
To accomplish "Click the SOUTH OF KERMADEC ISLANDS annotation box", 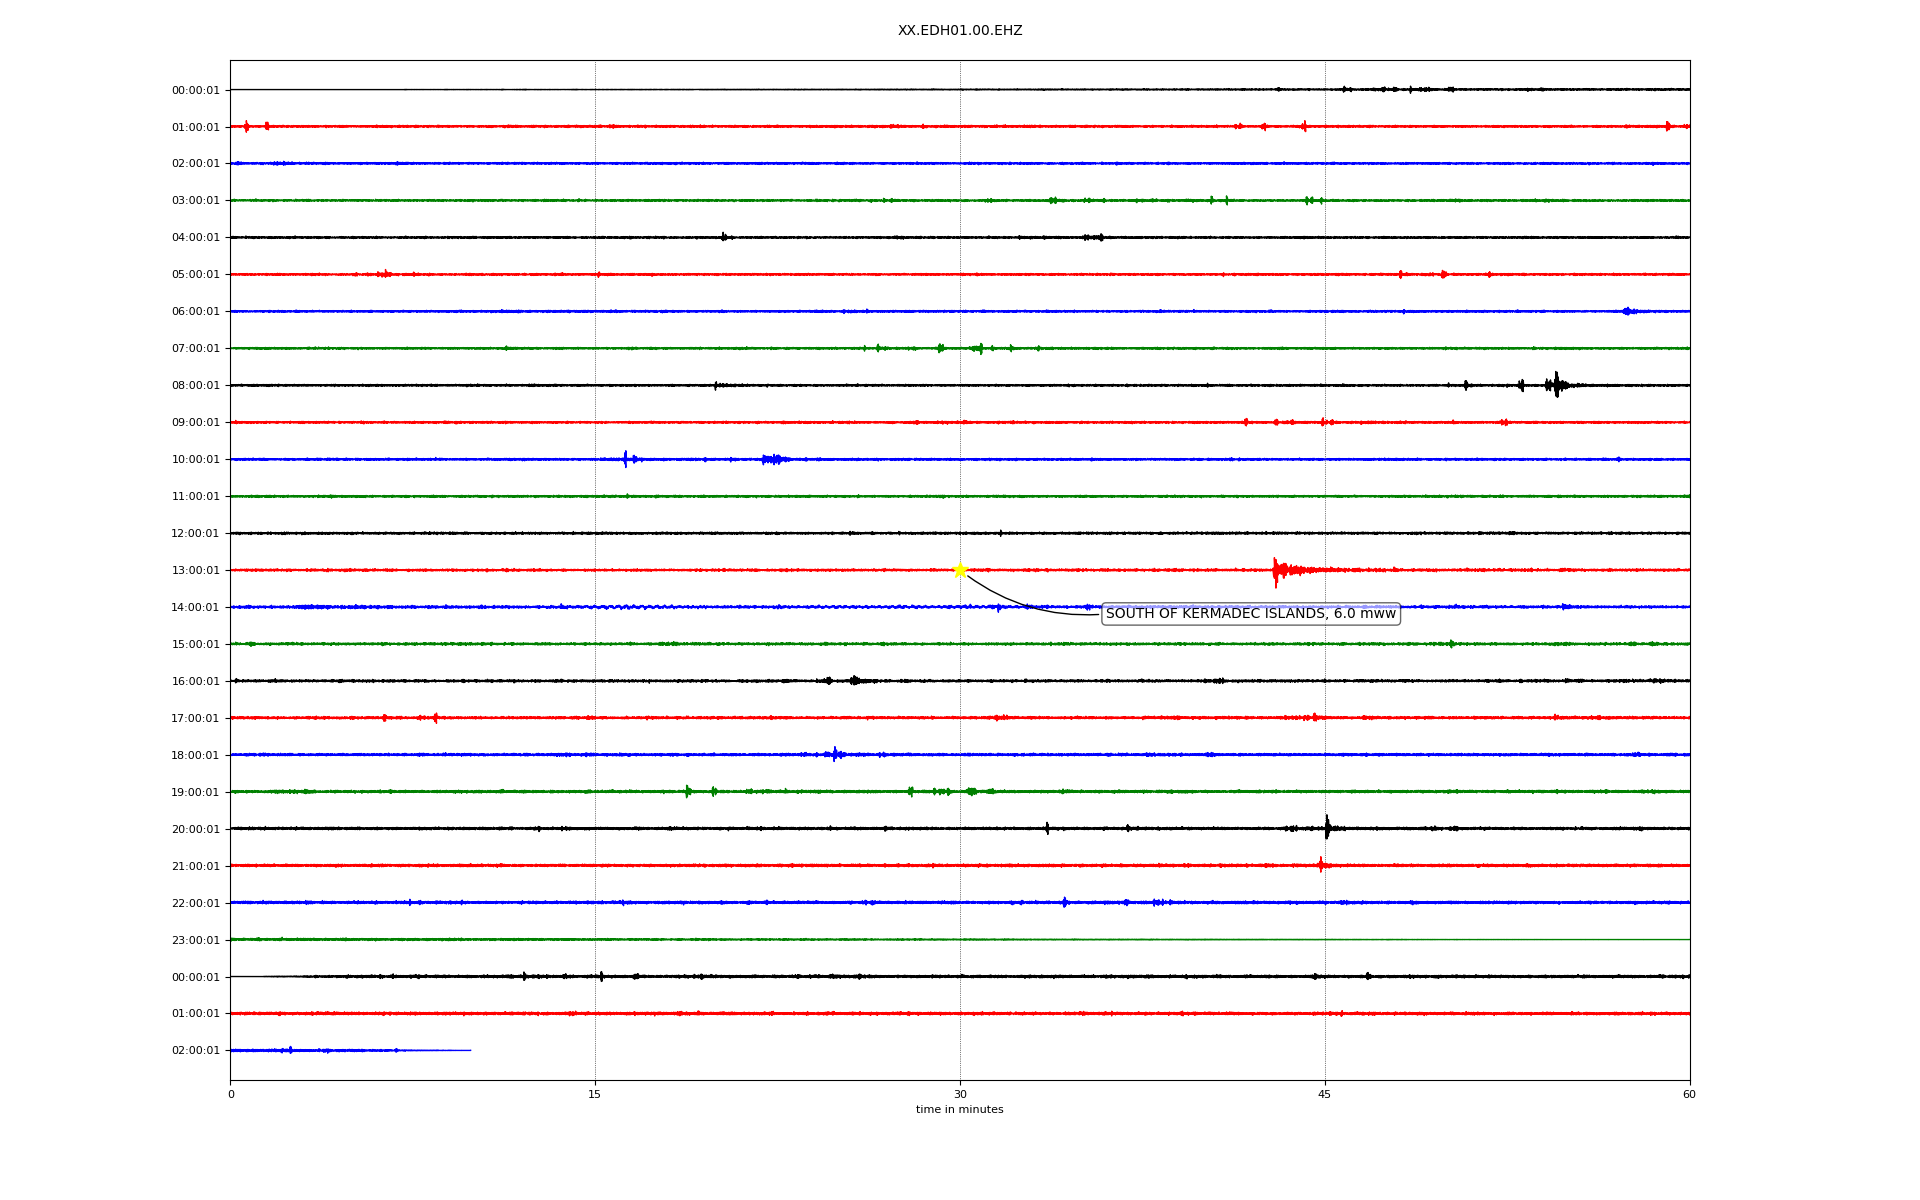I will 1250,614.
